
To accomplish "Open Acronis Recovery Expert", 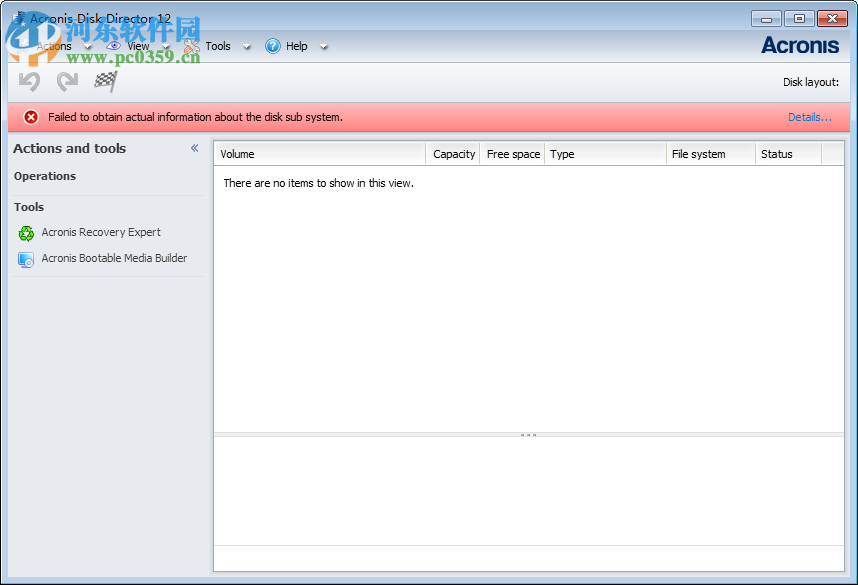I will pos(99,232).
